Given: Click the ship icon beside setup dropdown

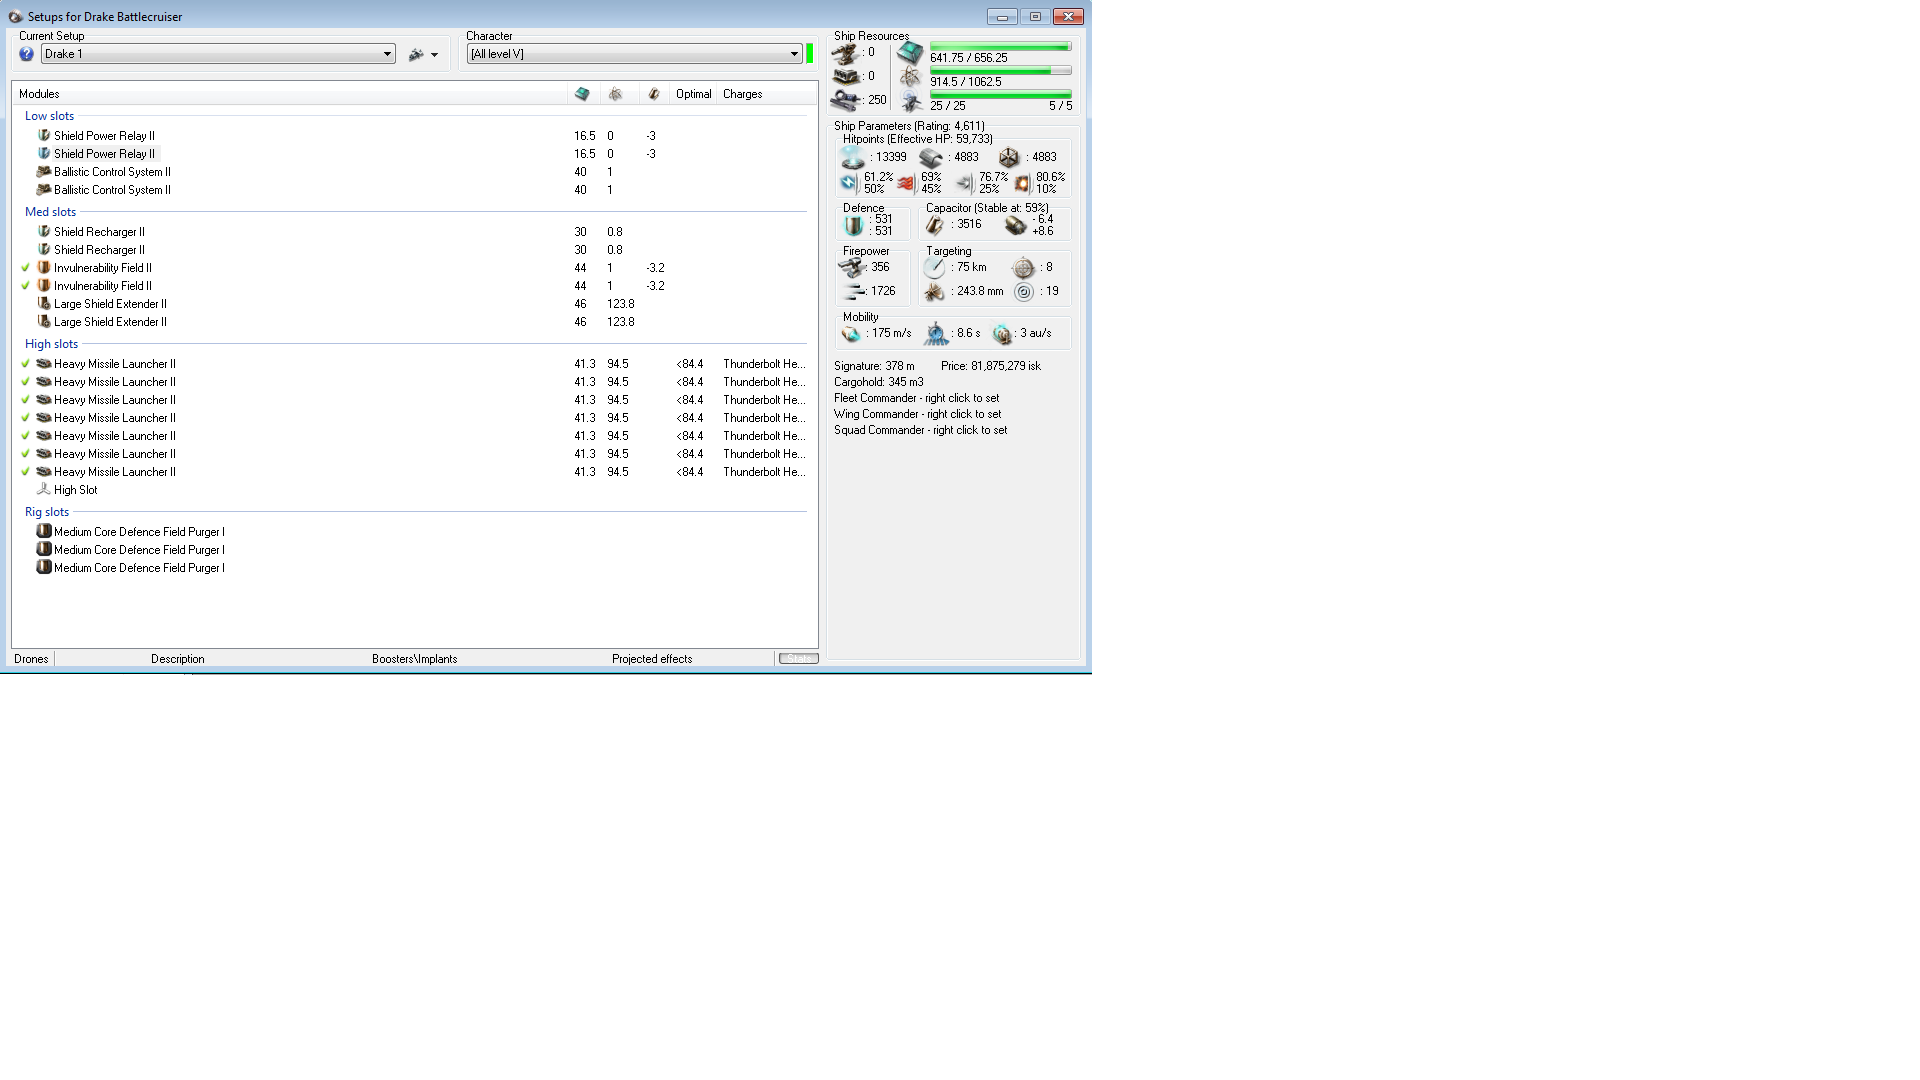Looking at the screenshot, I should pyautogui.click(x=416, y=55).
